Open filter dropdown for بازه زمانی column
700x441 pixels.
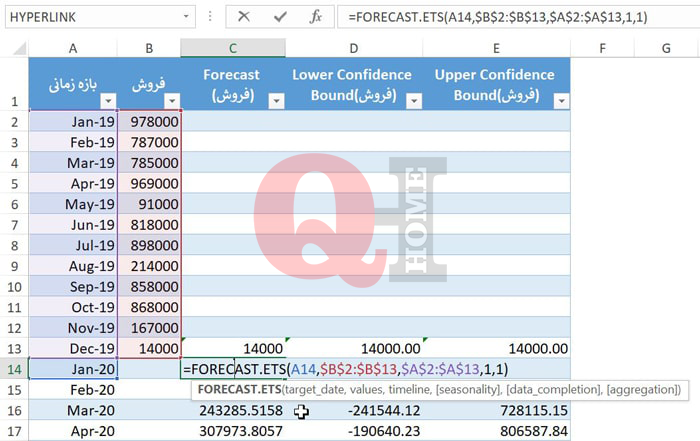click(108, 100)
